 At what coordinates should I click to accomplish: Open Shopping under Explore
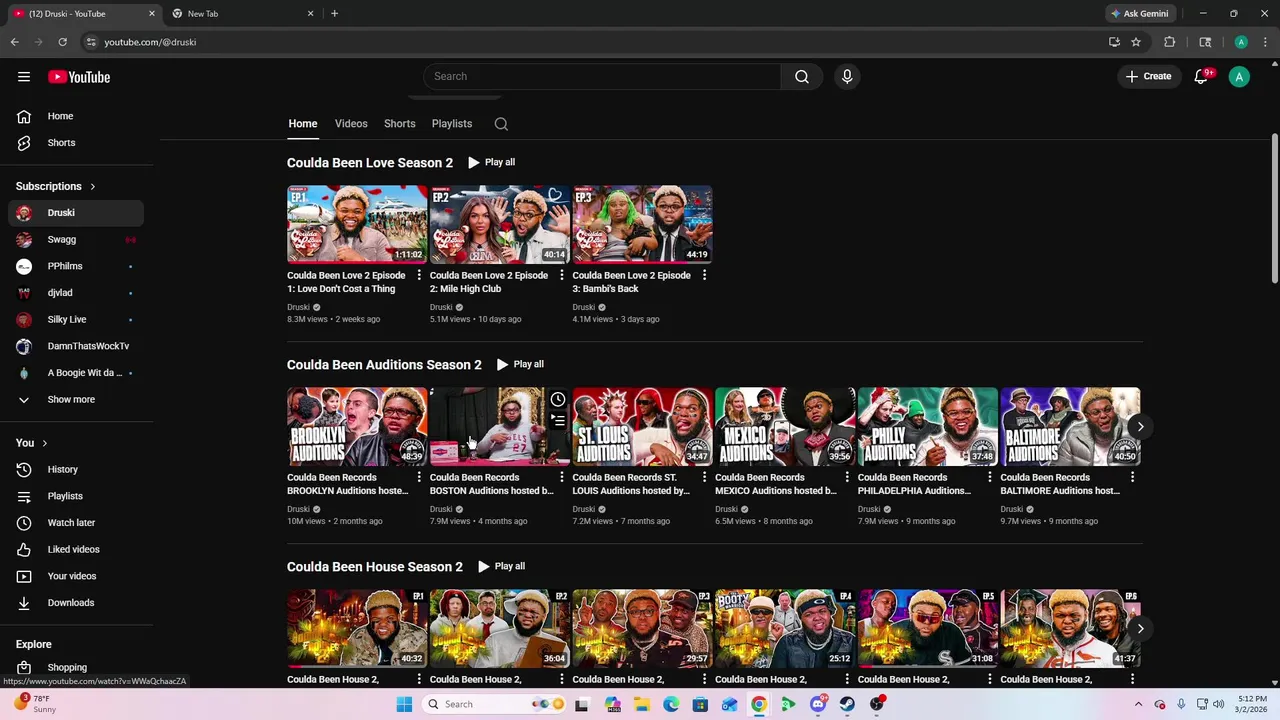click(x=76, y=667)
